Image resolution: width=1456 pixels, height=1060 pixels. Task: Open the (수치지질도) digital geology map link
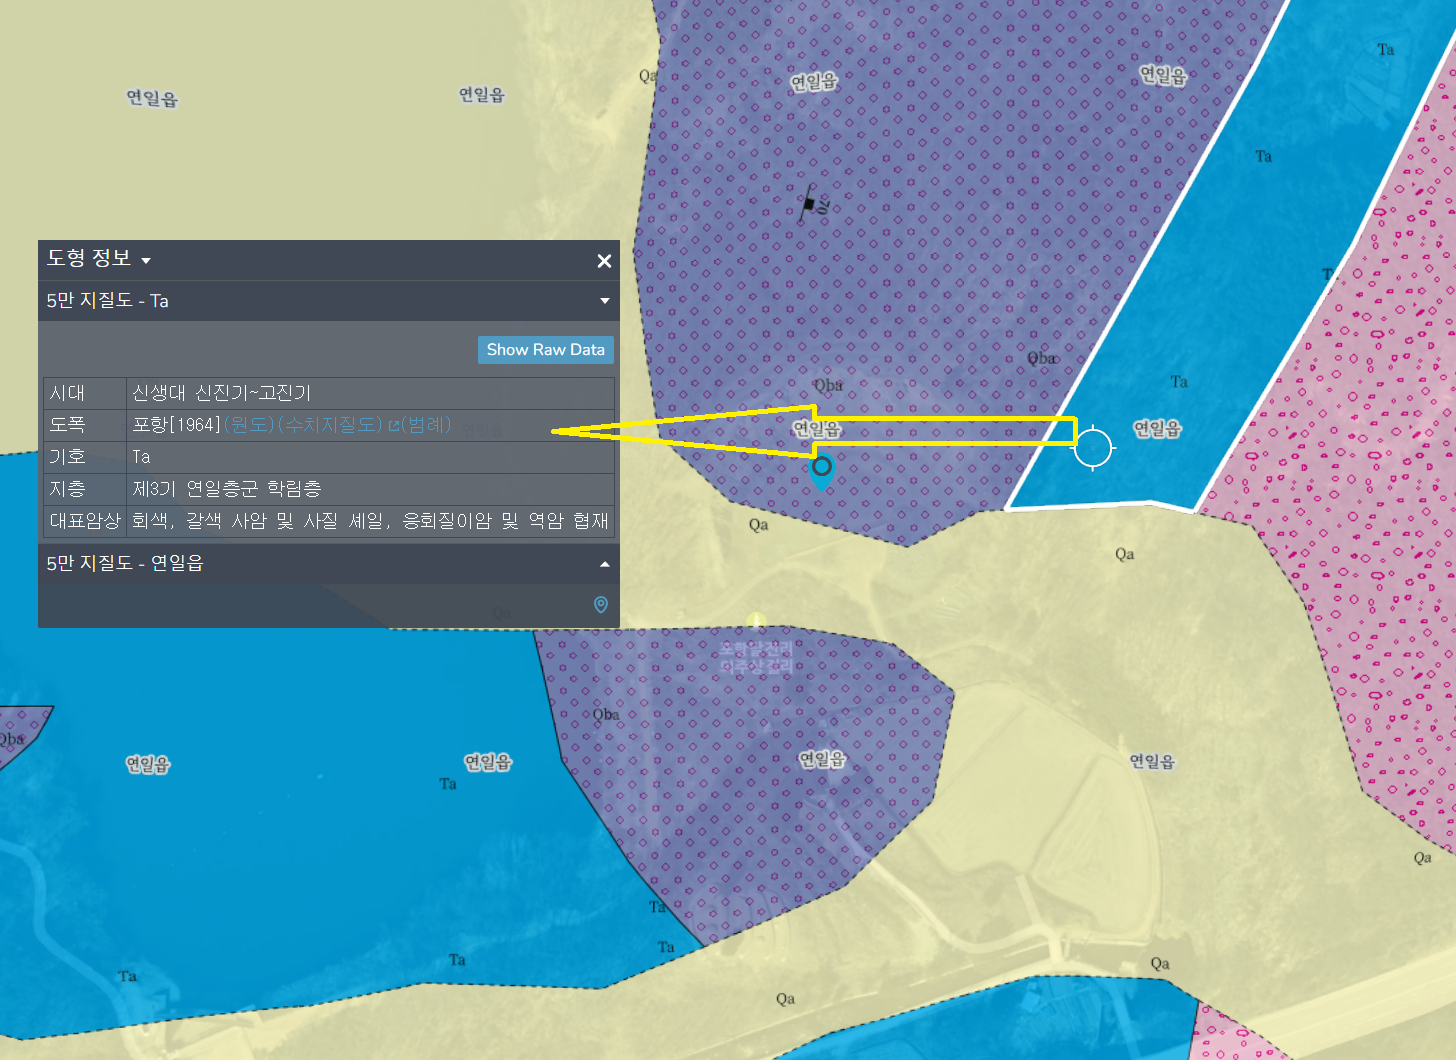pos(330,425)
